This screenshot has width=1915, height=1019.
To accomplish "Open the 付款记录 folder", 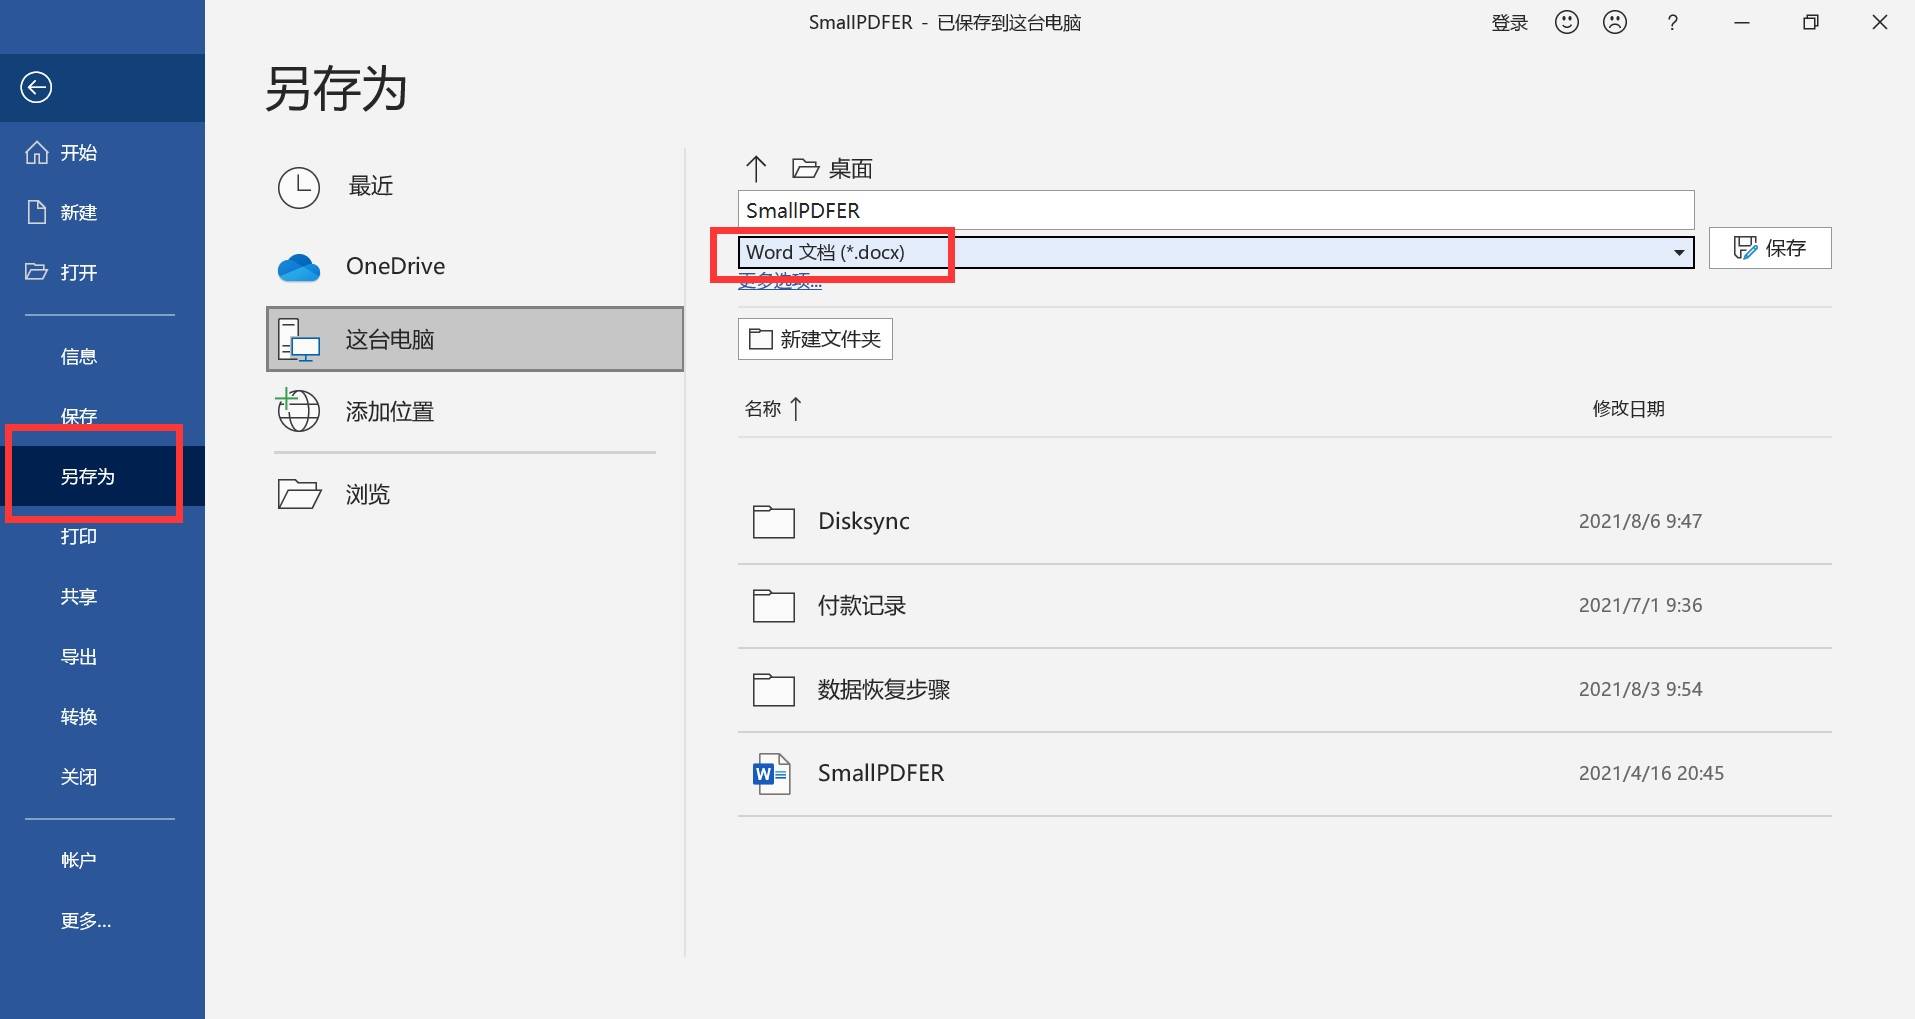I will point(861,606).
